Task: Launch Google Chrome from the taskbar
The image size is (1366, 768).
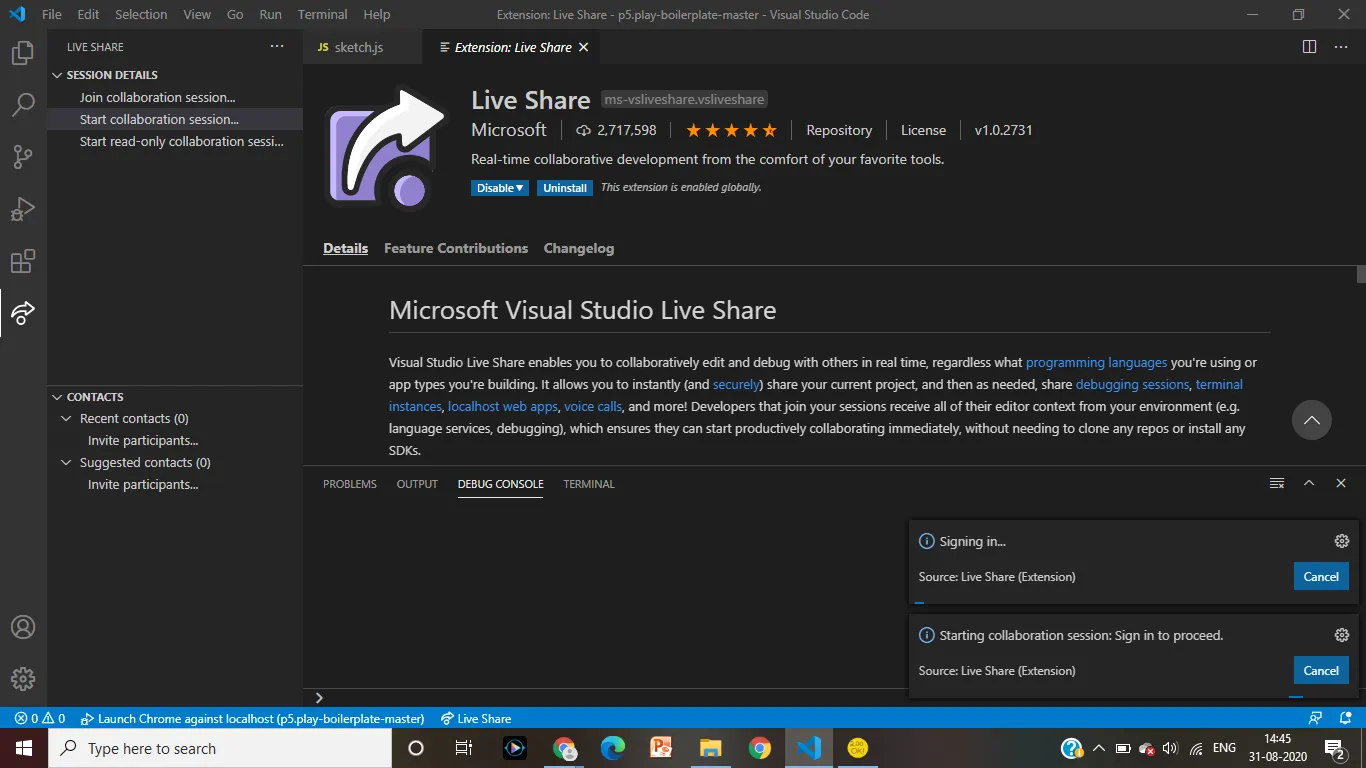Action: pos(758,748)
